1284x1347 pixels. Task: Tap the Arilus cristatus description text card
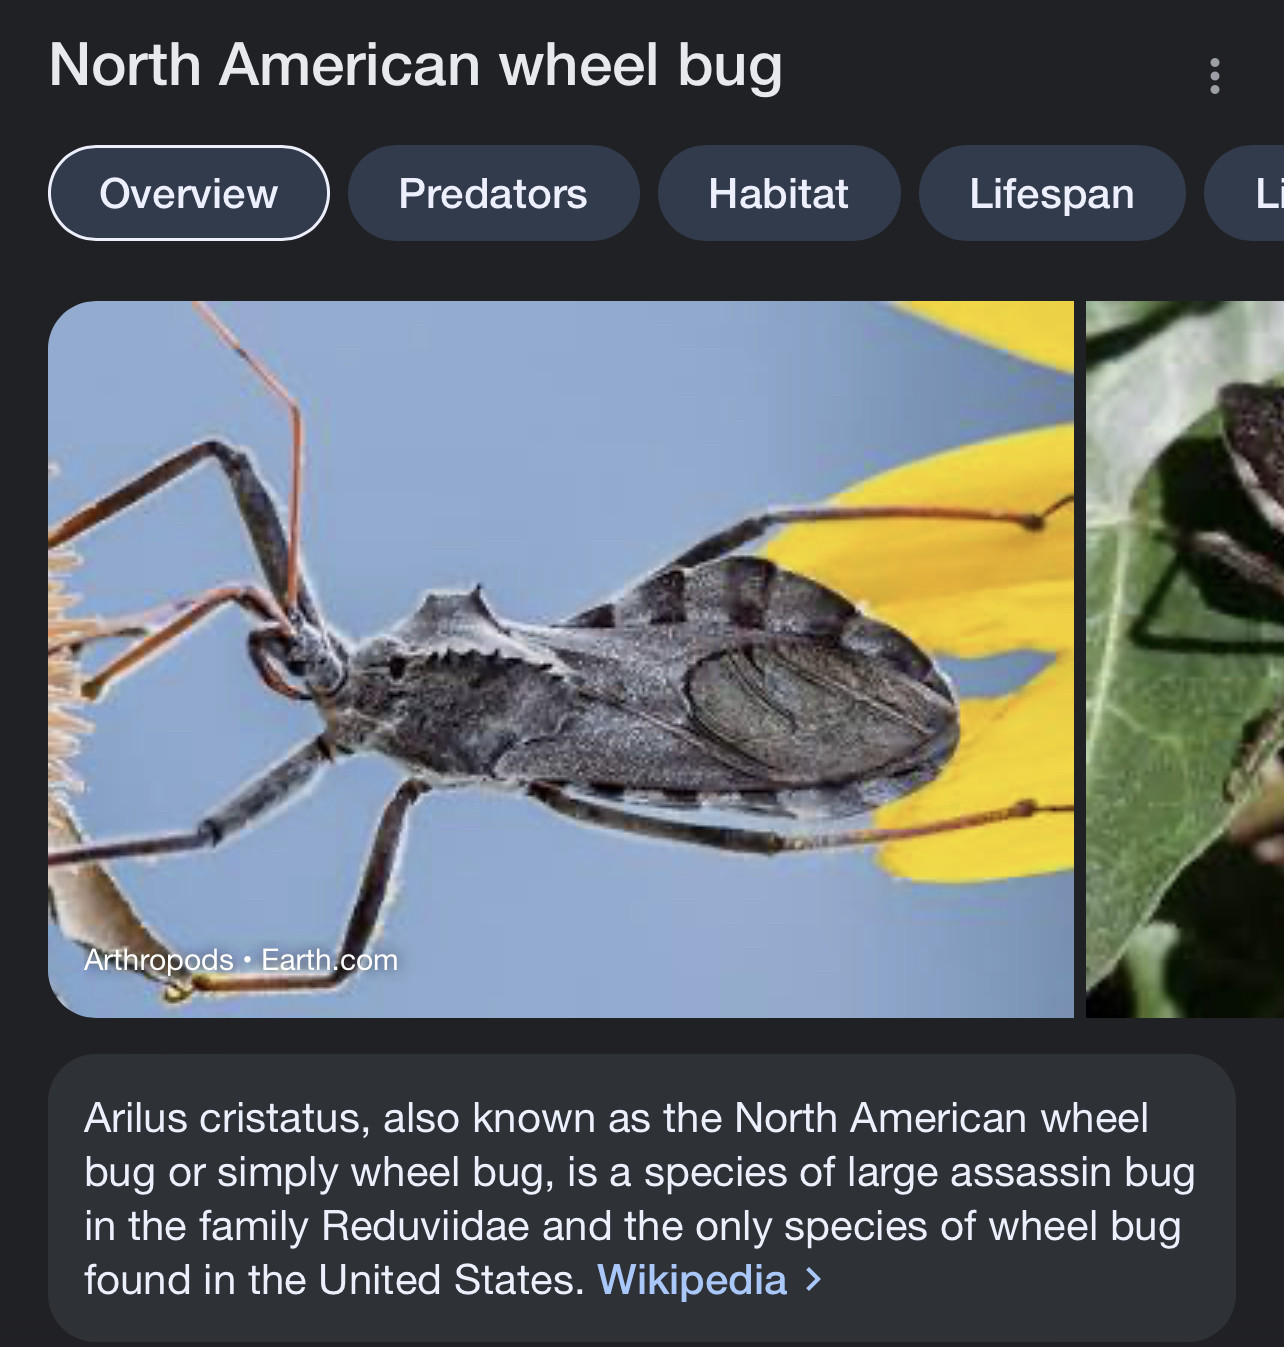click(x=642, y=1198)
